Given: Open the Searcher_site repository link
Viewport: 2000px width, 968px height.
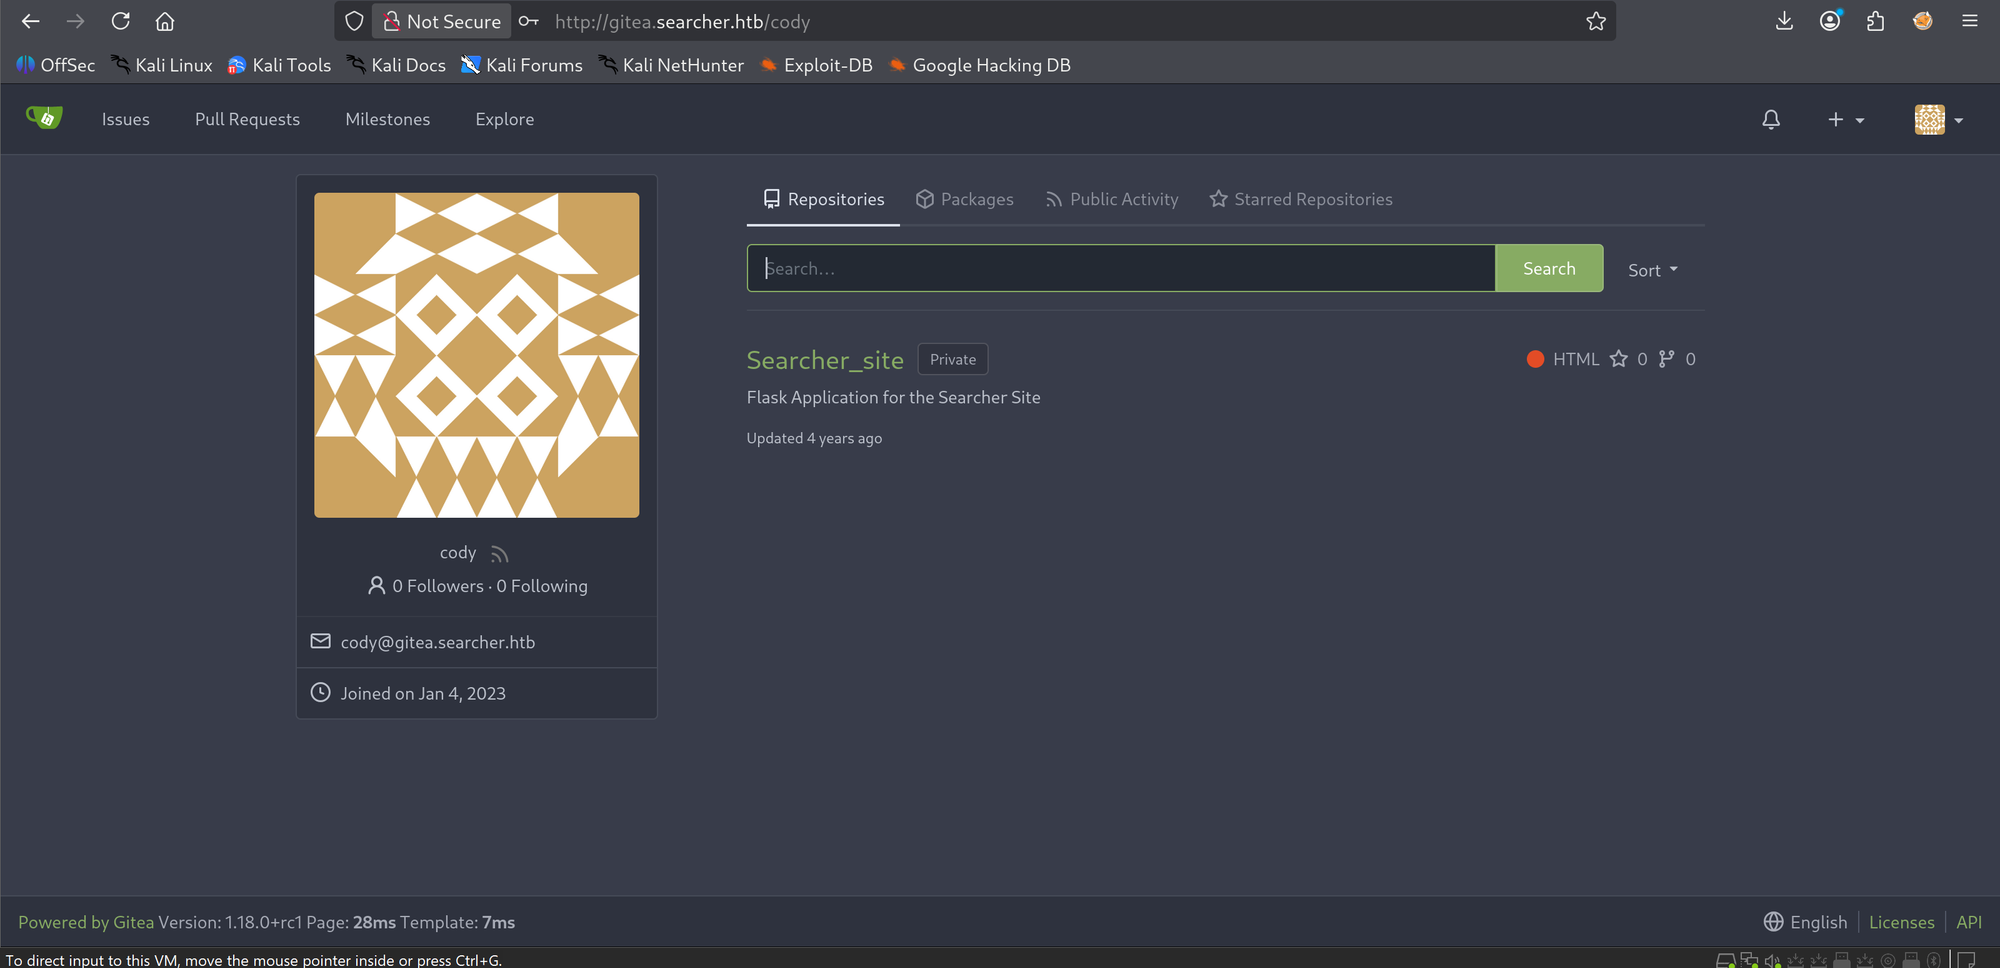Looking at the screenshot, I should point(825,360).
